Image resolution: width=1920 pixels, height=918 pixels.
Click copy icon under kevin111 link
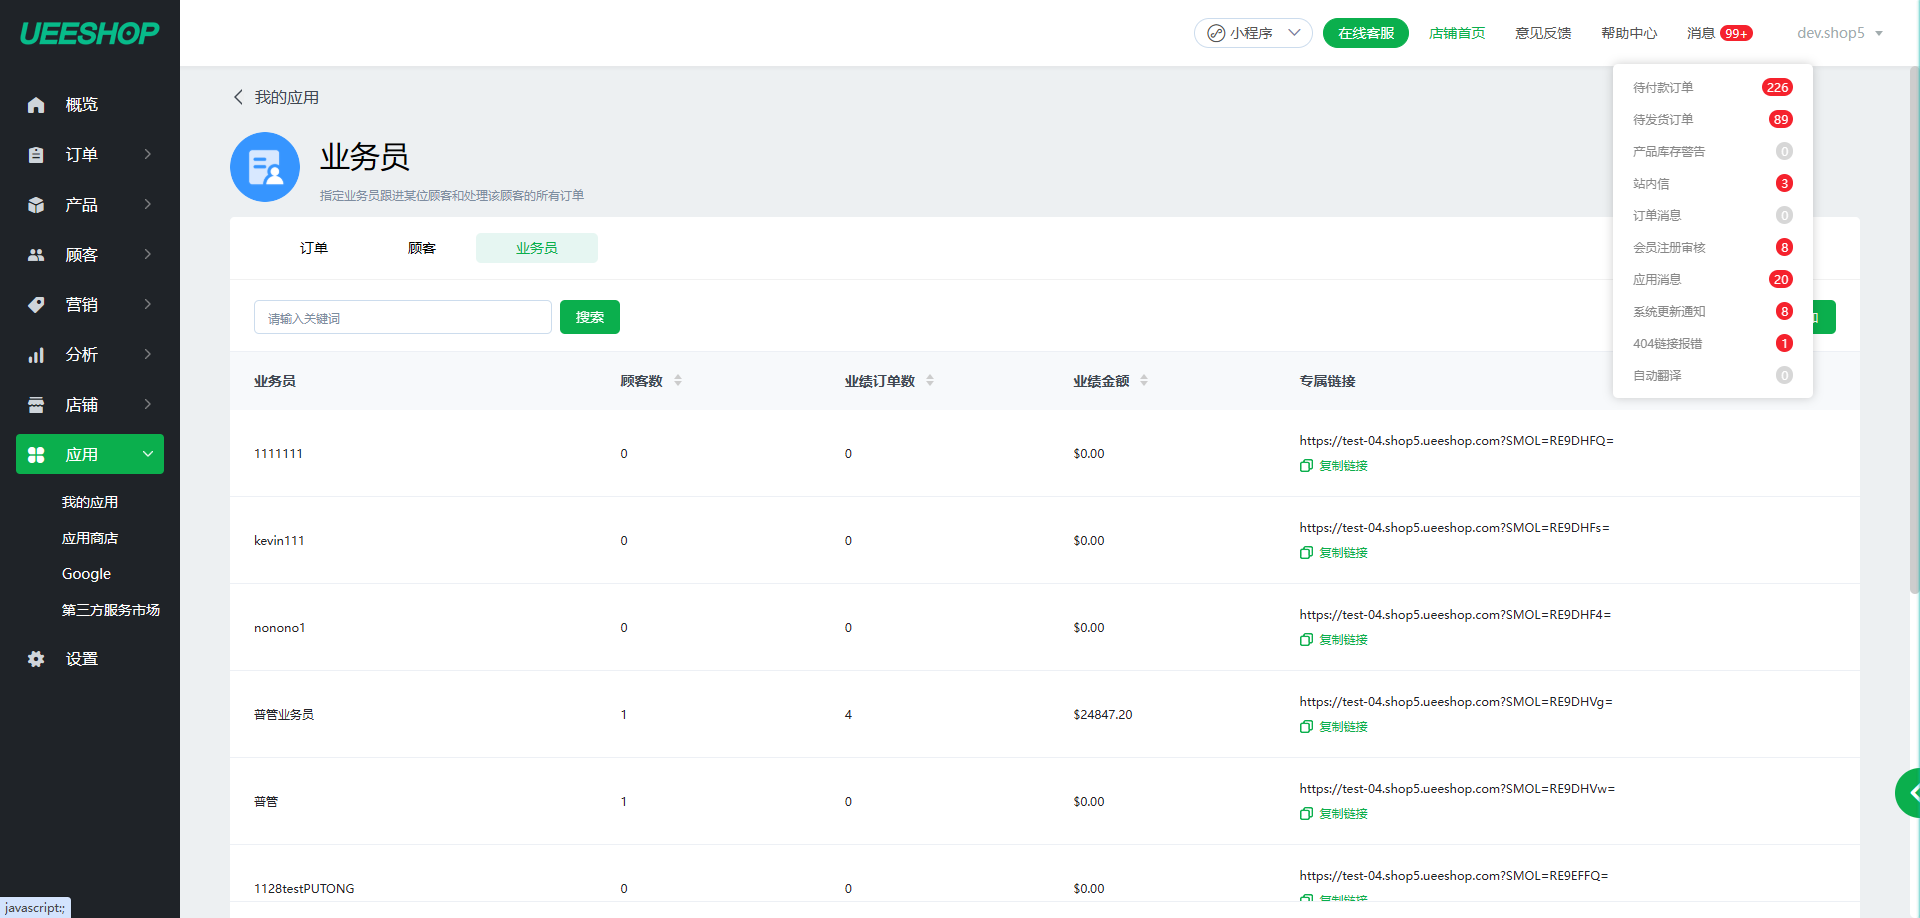1306,553
